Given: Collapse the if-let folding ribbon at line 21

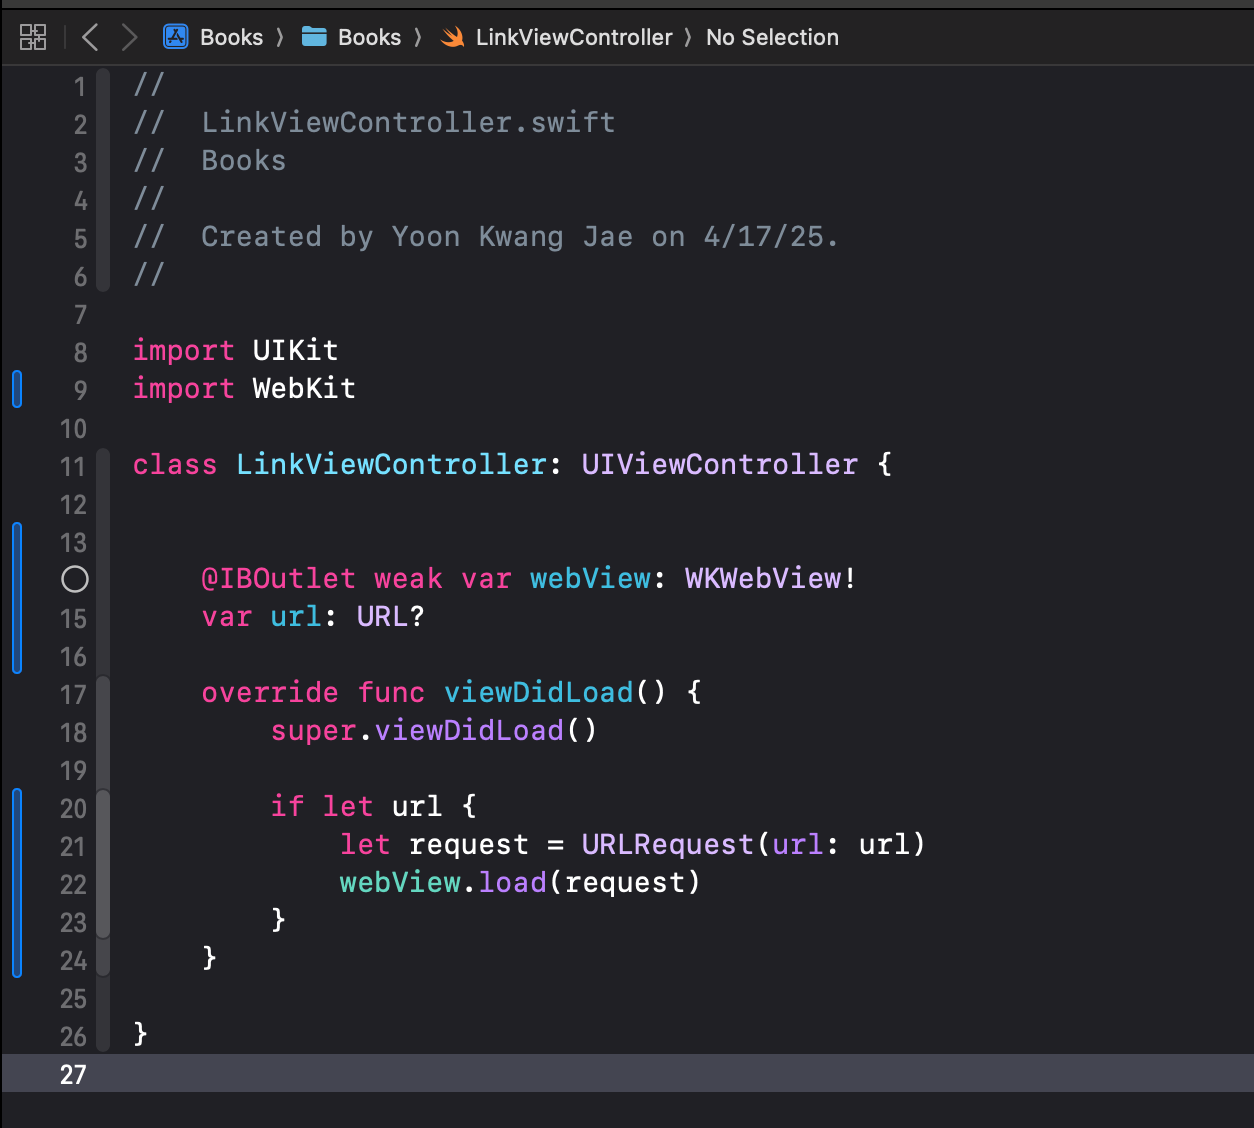Looking at the screenshot, I should tap(103, 864).
